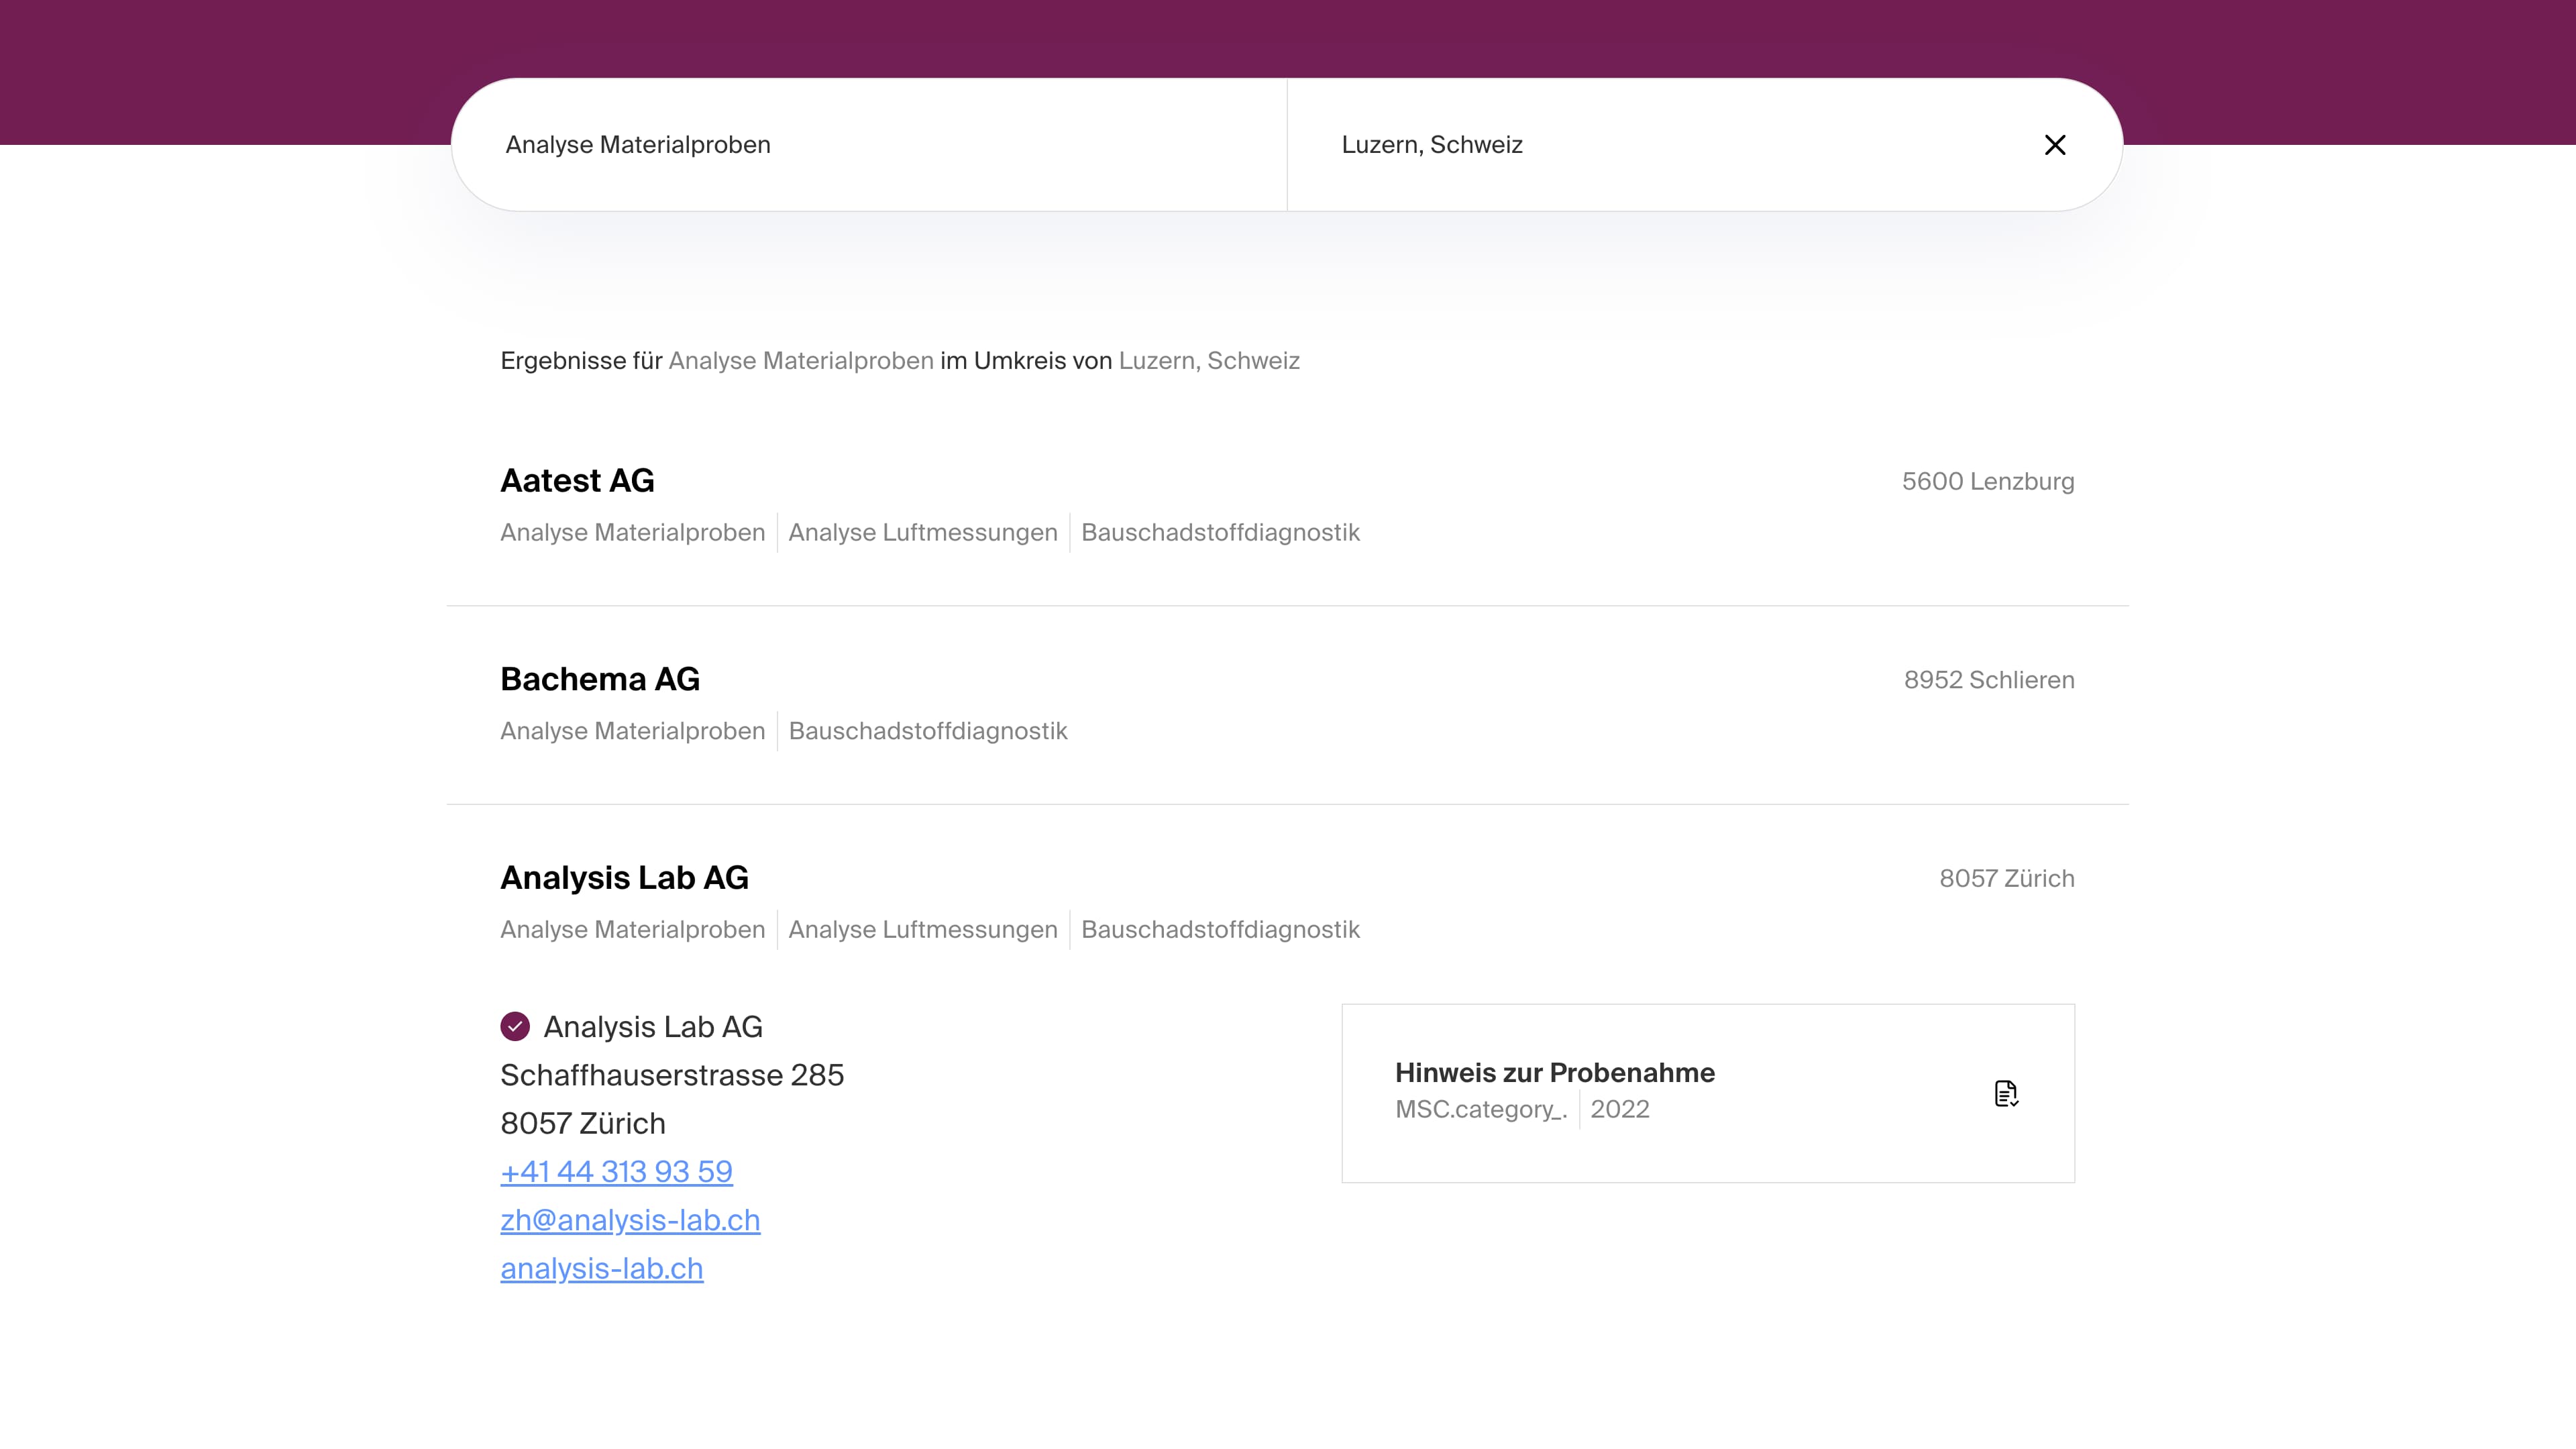The height and width of the screenshot is (1449, 2576).
Task: Click Bauschadstoffdiagnostik tag under Aatest AG
Action: [1220, 532]
